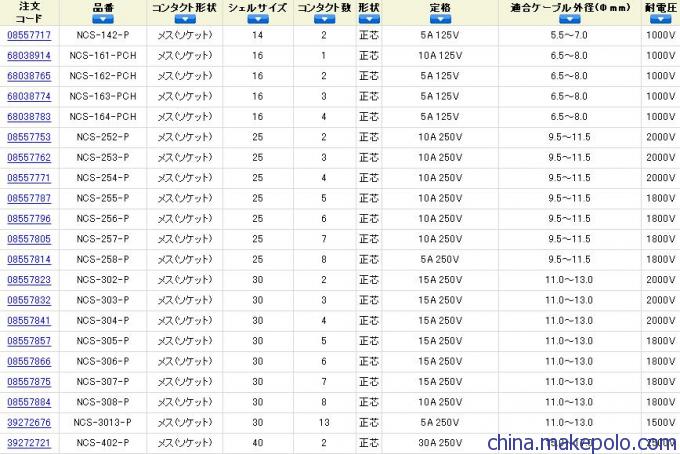Open order code link 08557857
Screen dimensions: 680x454
pos(29,341)
